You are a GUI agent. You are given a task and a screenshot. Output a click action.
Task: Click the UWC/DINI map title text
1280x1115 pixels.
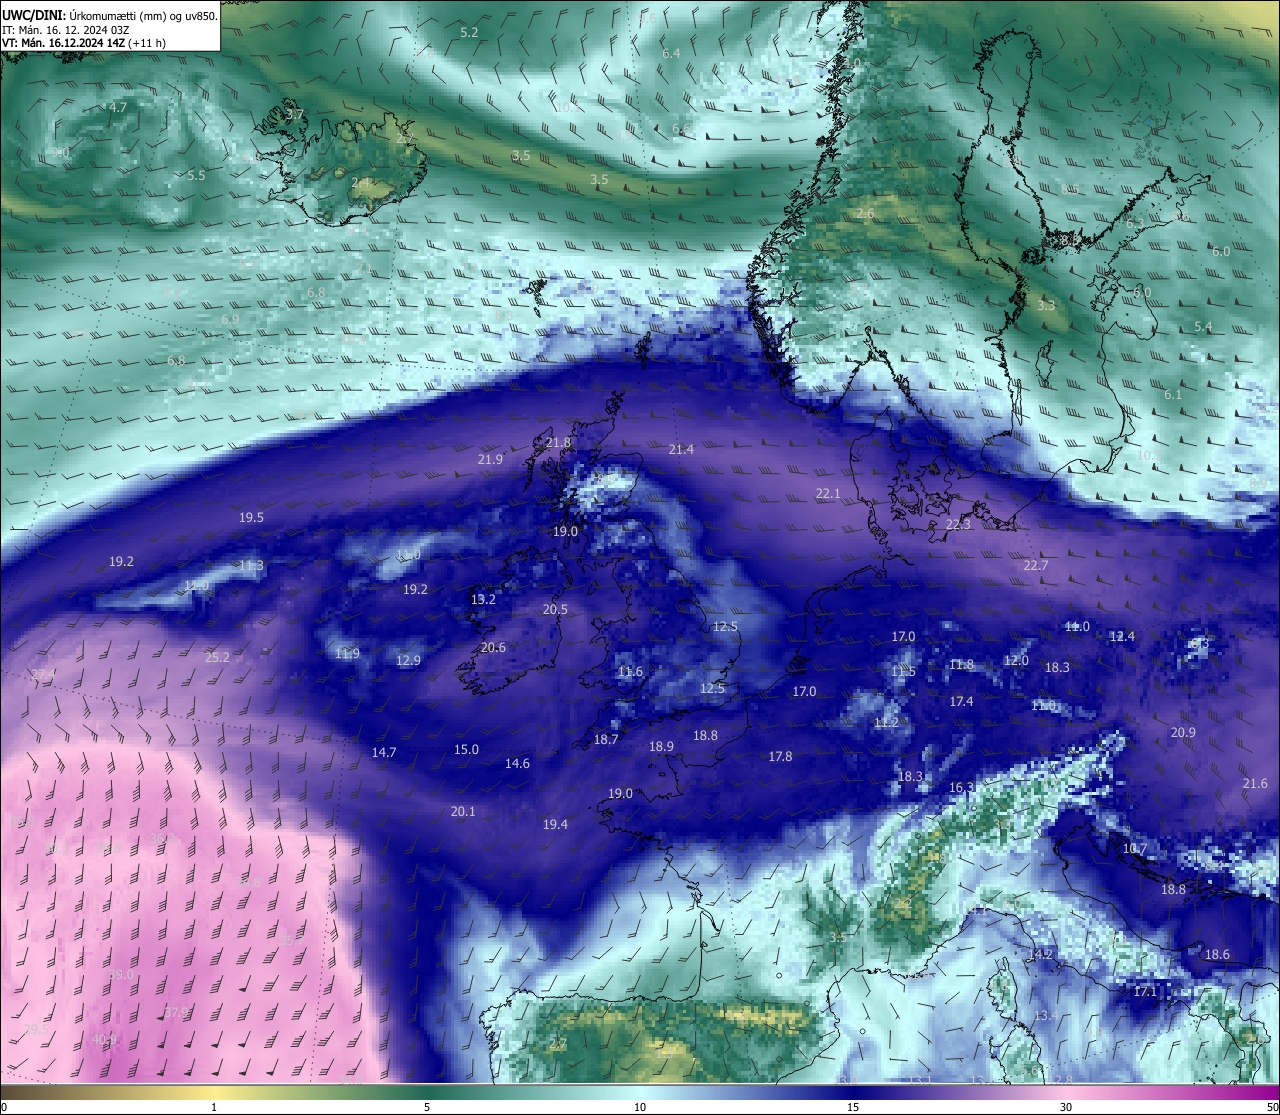(109, 15)
